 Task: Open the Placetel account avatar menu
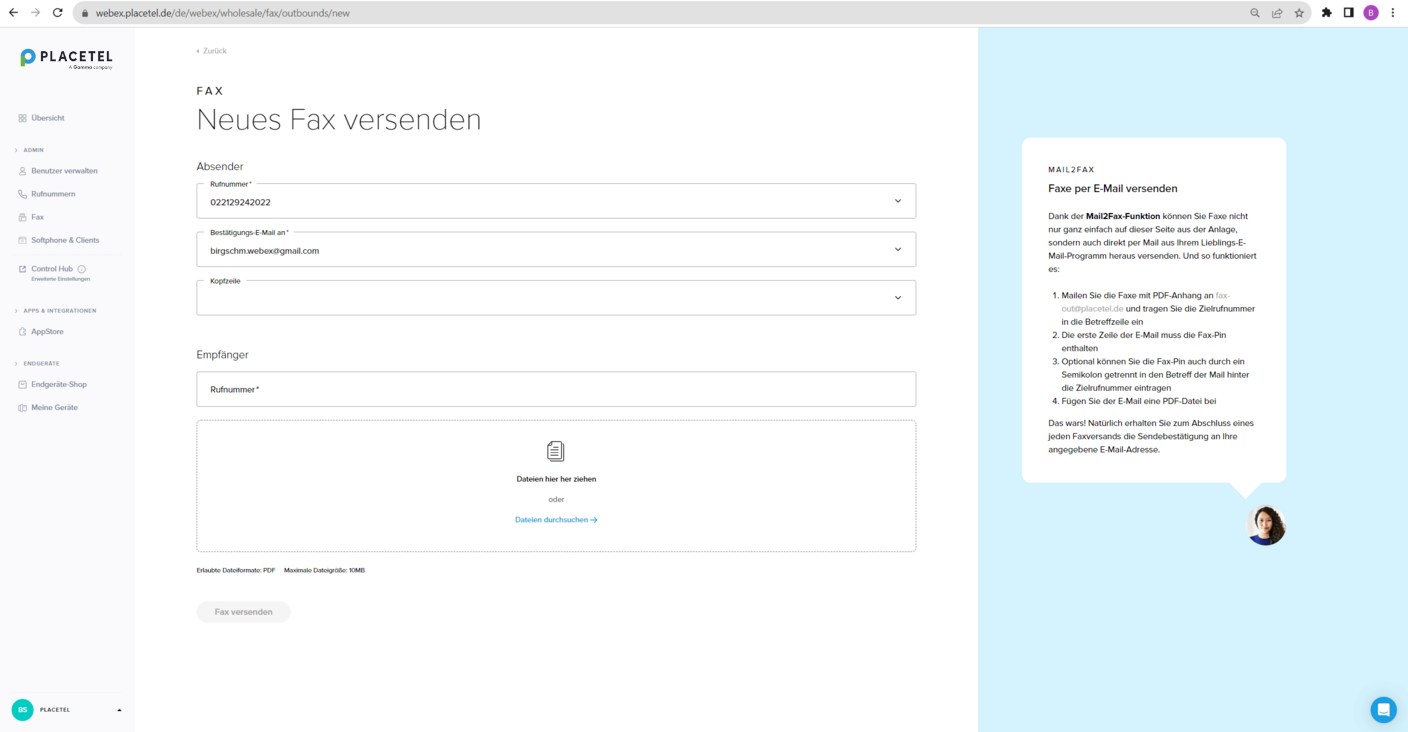click(x=21, y=710)
